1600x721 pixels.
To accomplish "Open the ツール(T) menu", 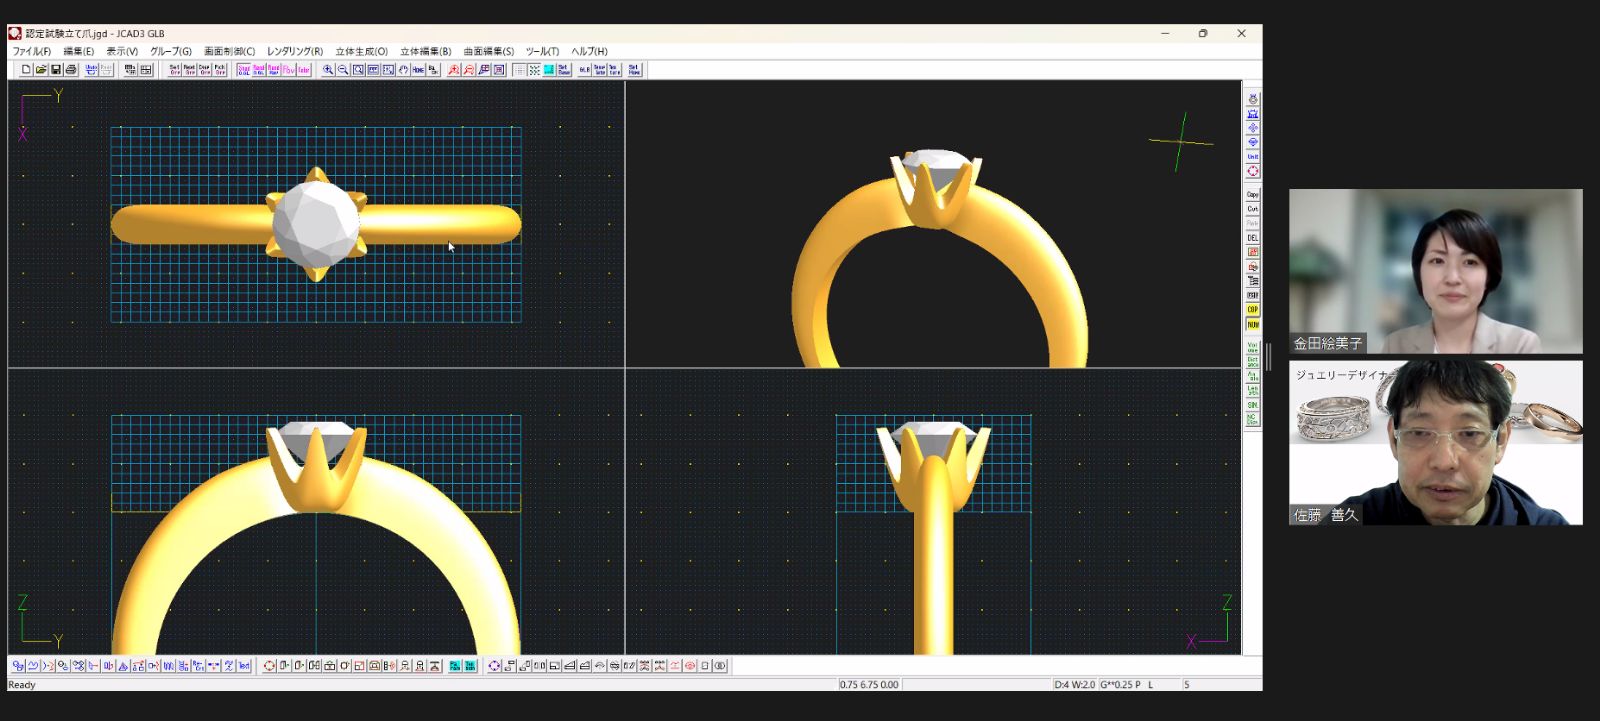I will [x=543, y=51].
